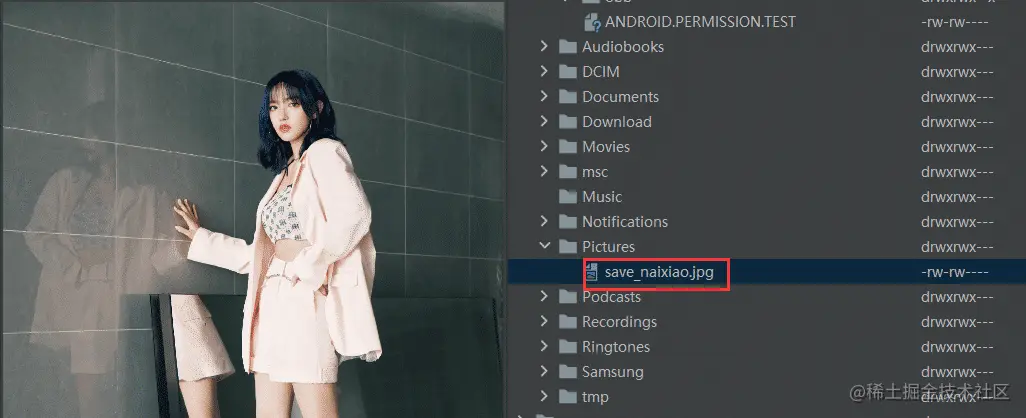Select the Audiobooks folder label

pyautogui.click(x=623, y=46)
